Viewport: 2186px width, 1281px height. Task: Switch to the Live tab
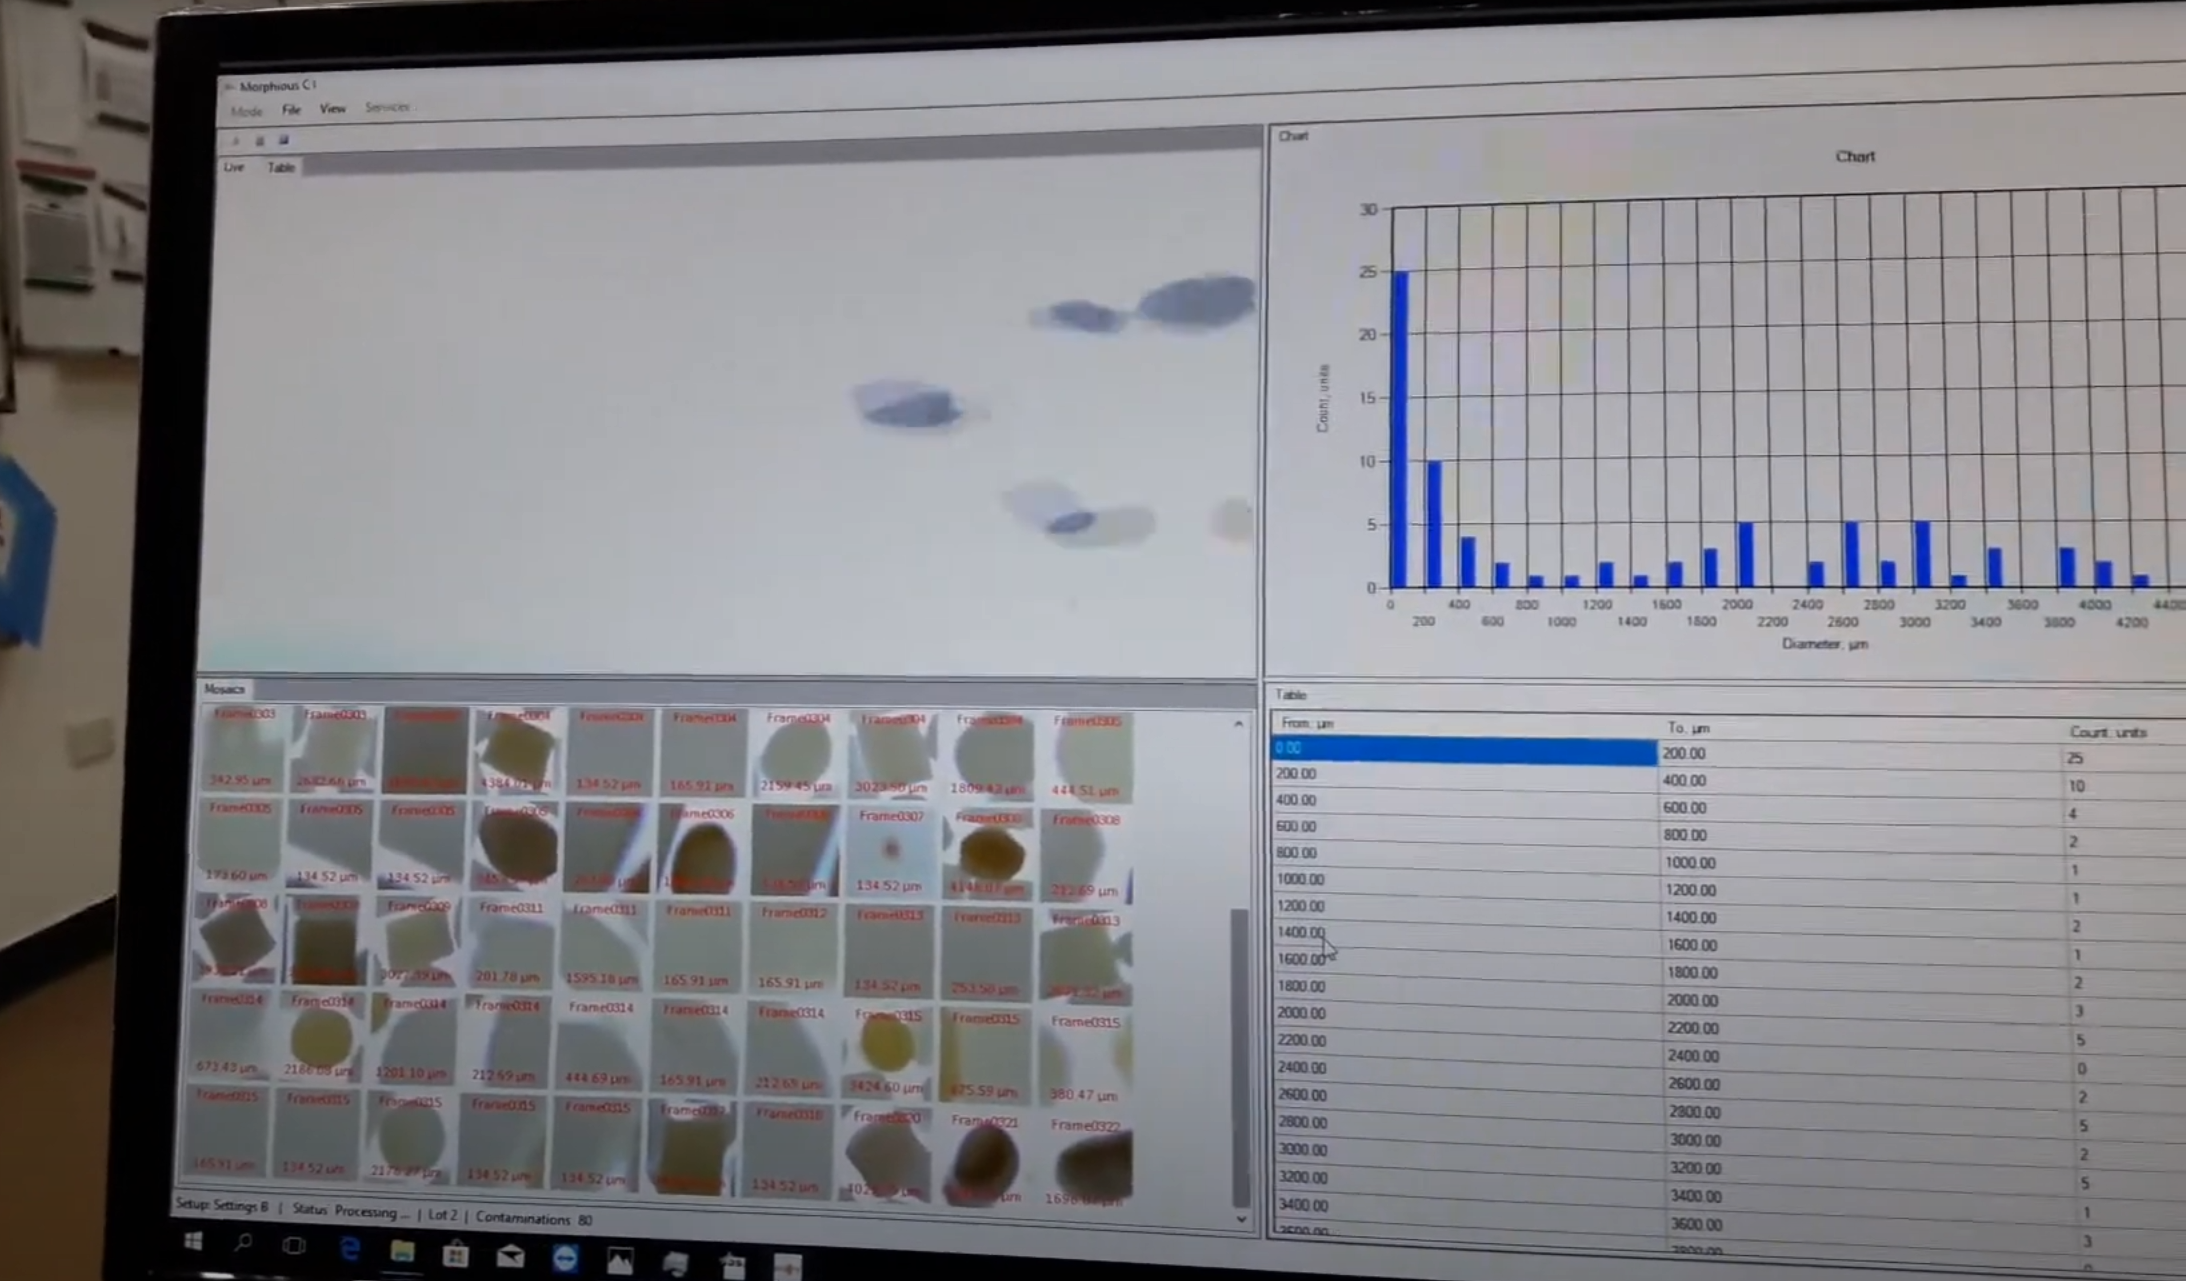pyautogui.click(x=234, y=167)
